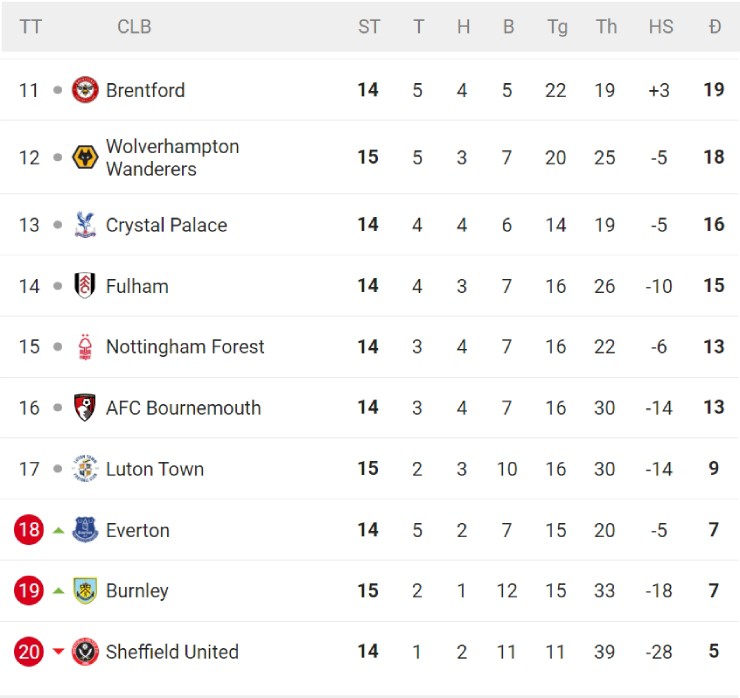Click the AFC Bournemouth crest icon
Viewport: 740px width, 698px height.
tap(85, 408)
